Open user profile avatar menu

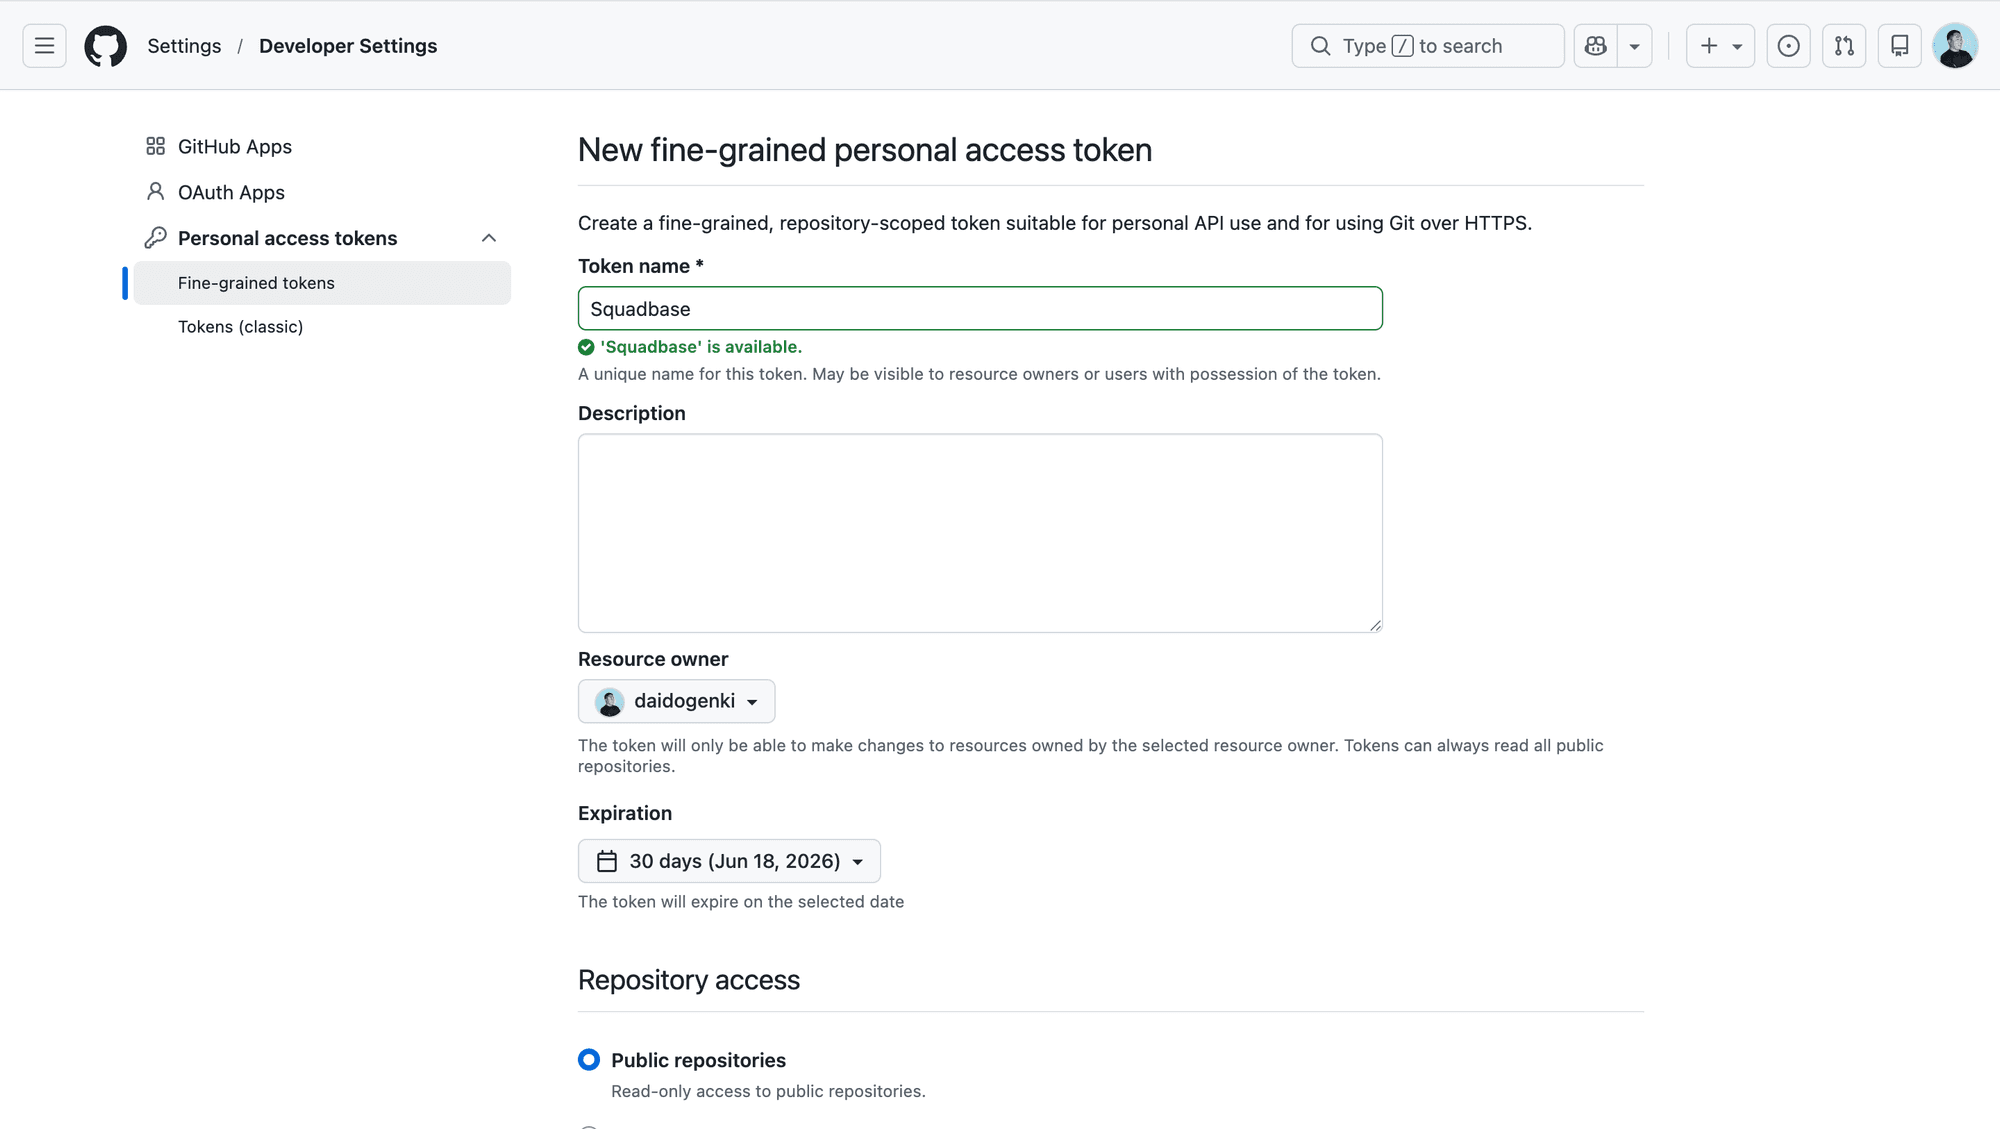tap(1955, 46)
